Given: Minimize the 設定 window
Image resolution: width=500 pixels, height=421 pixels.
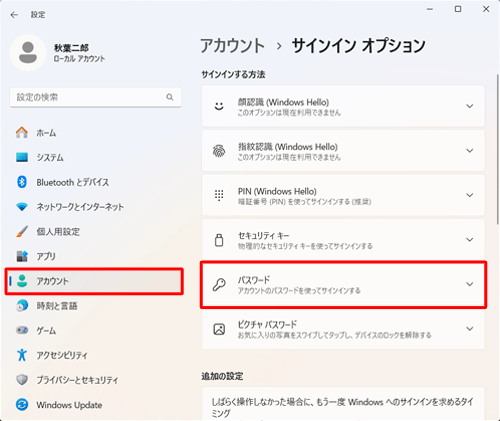Looking at the screenshot, I should (430, 9).
